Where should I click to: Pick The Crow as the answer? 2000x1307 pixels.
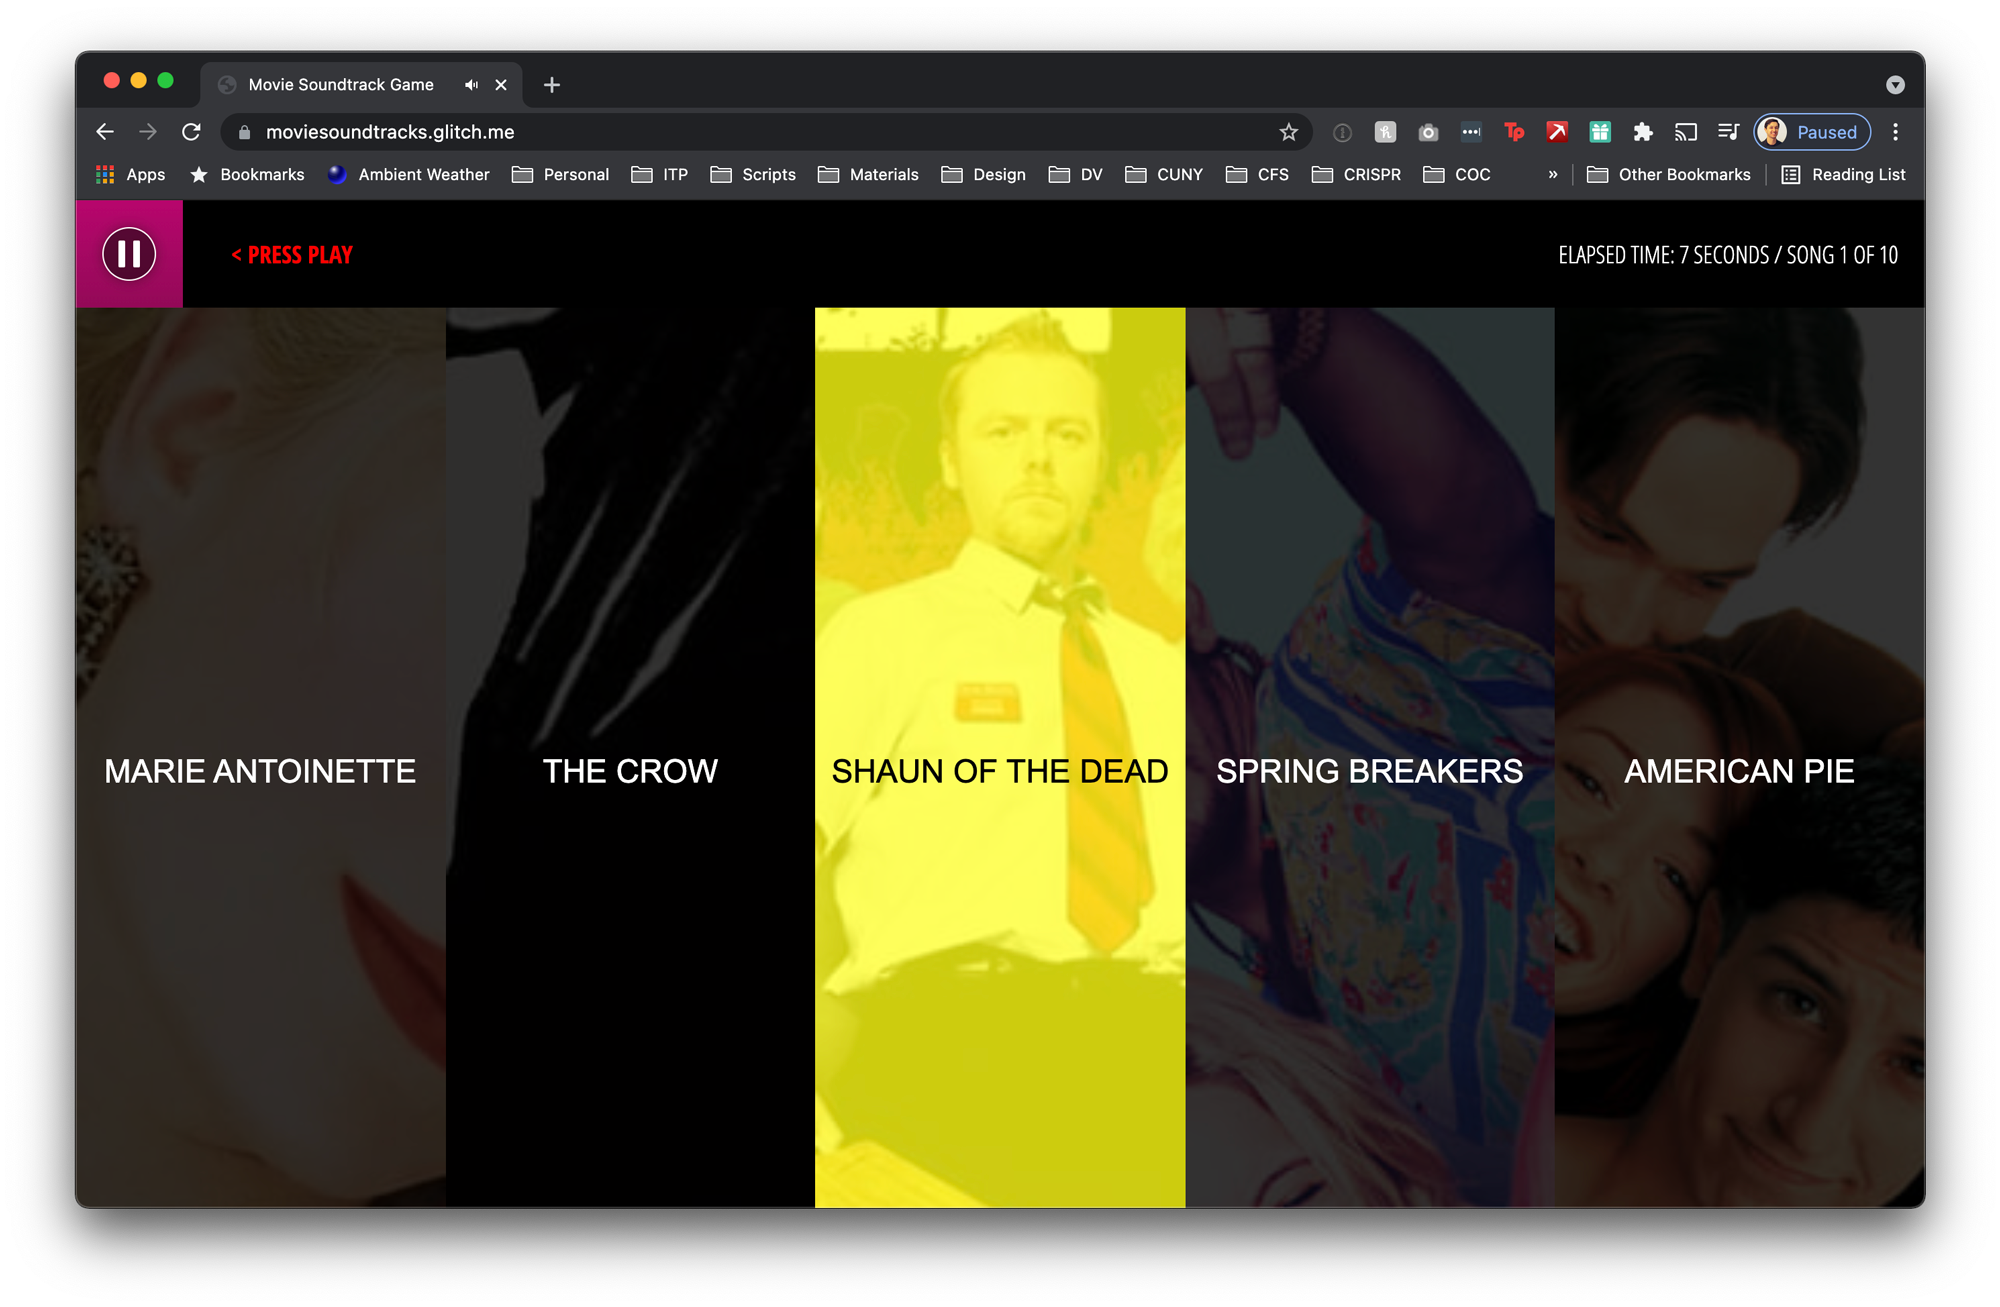(x=630, y=757)
